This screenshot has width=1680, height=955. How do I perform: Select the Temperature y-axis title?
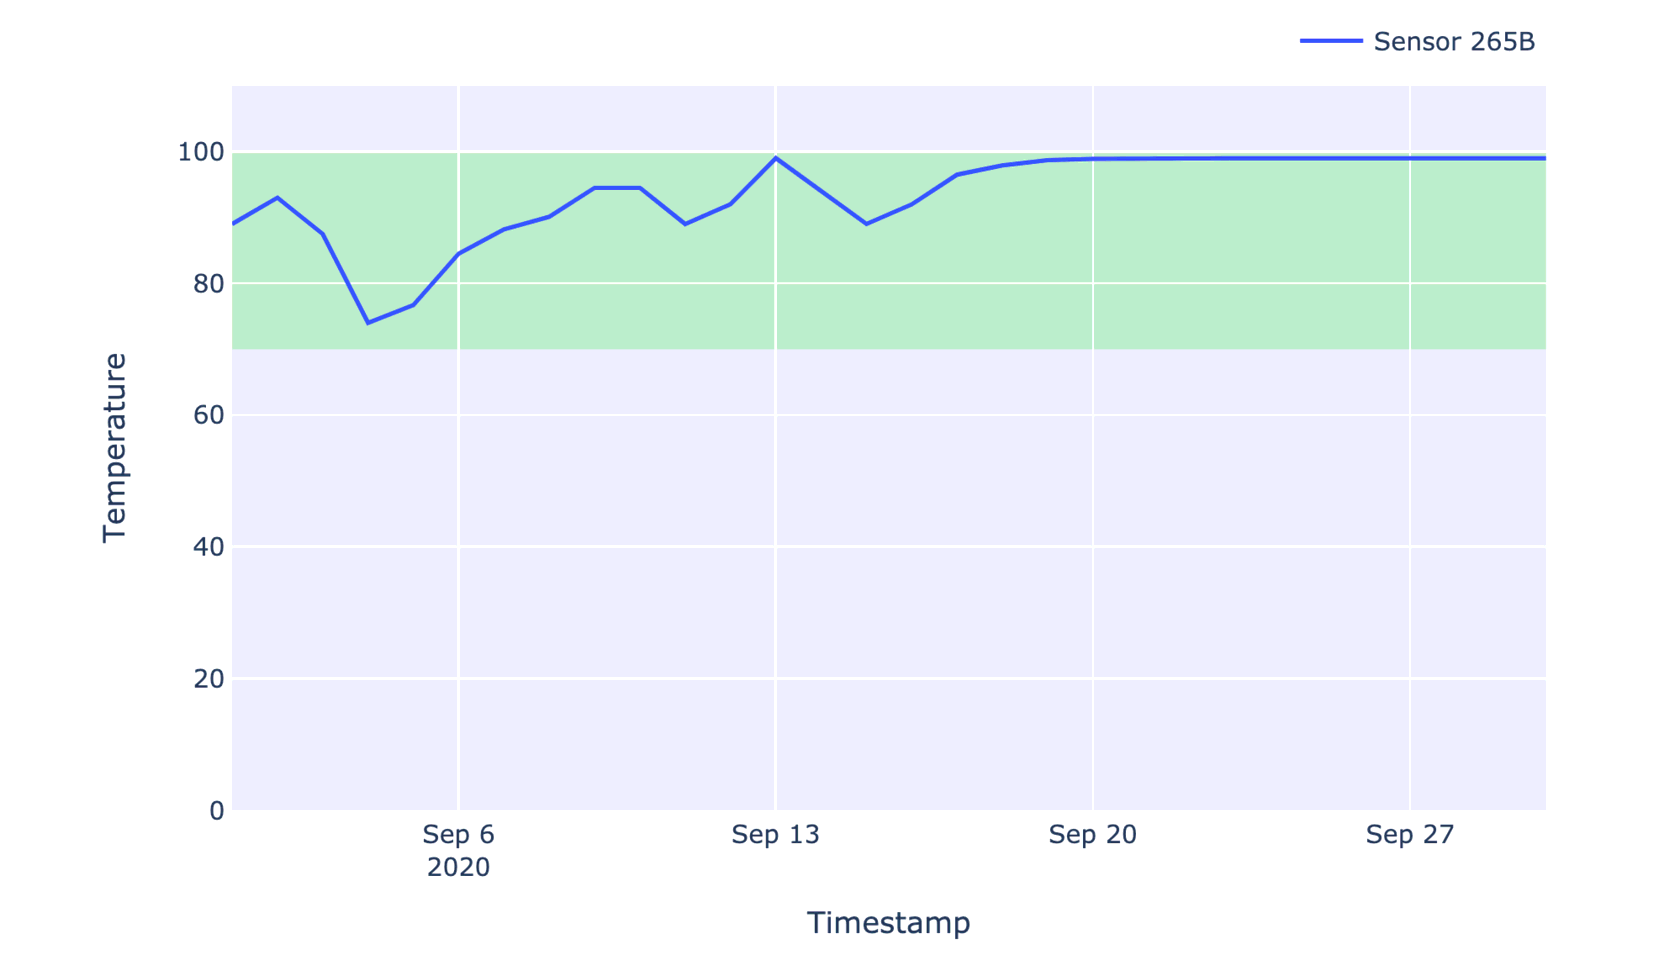(115, 447)
